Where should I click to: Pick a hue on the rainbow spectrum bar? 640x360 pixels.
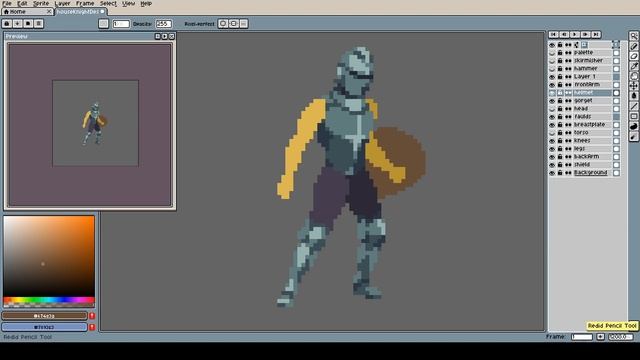49,300
